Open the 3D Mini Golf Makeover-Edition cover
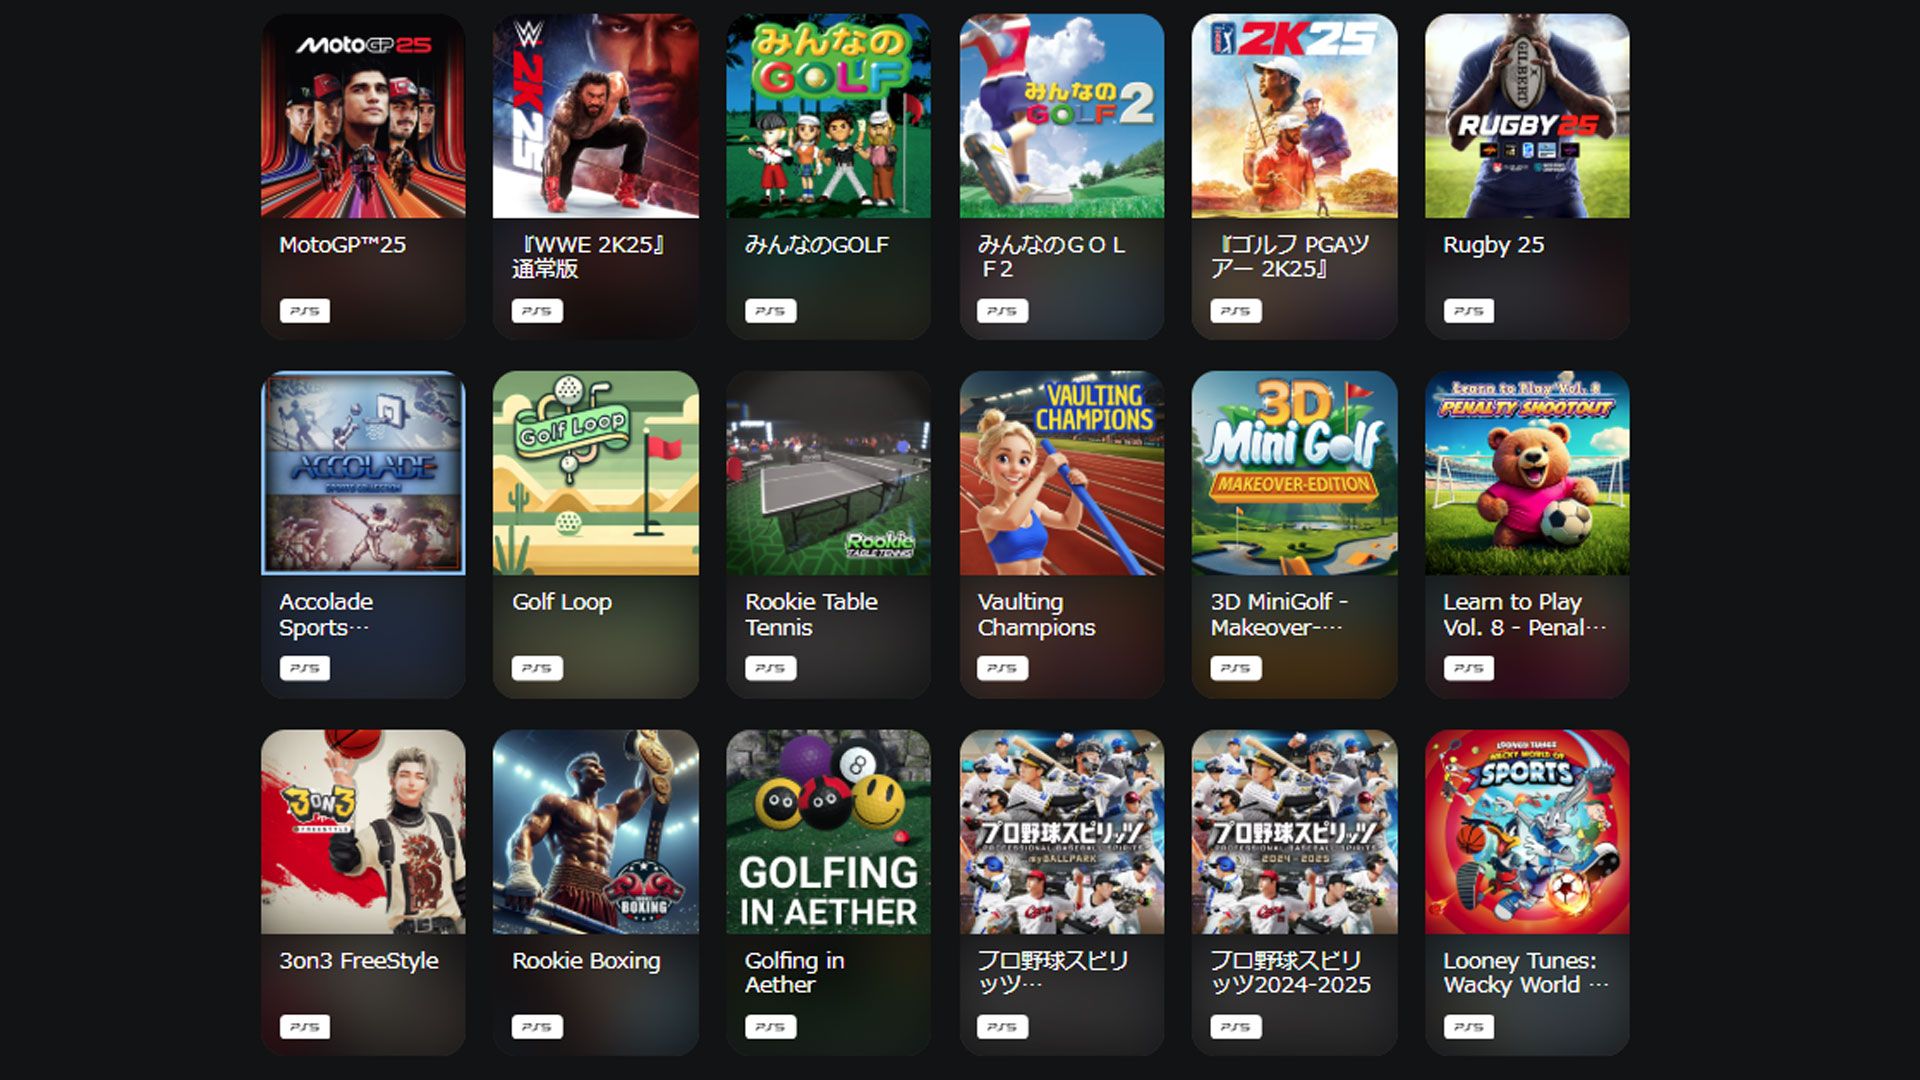The width and height of the screenshot is (1920, 1080). tap(1294, 473)
